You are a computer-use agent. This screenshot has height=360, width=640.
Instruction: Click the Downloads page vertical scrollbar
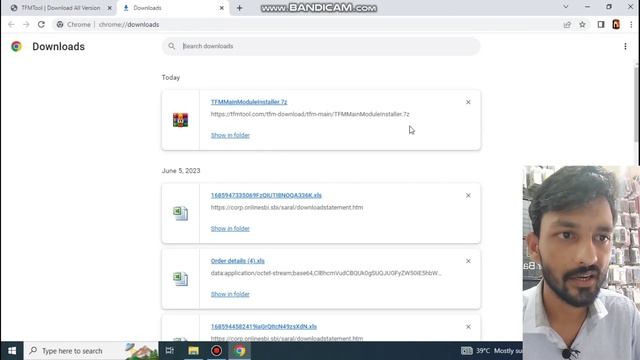pyautogui.click(x=636, y=103)
